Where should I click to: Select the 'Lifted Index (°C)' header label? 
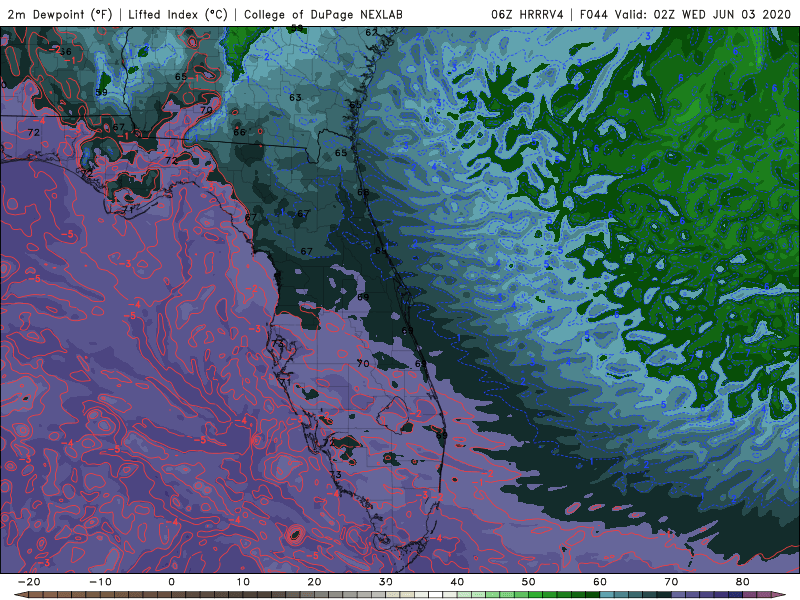click(x=178, y=14)
